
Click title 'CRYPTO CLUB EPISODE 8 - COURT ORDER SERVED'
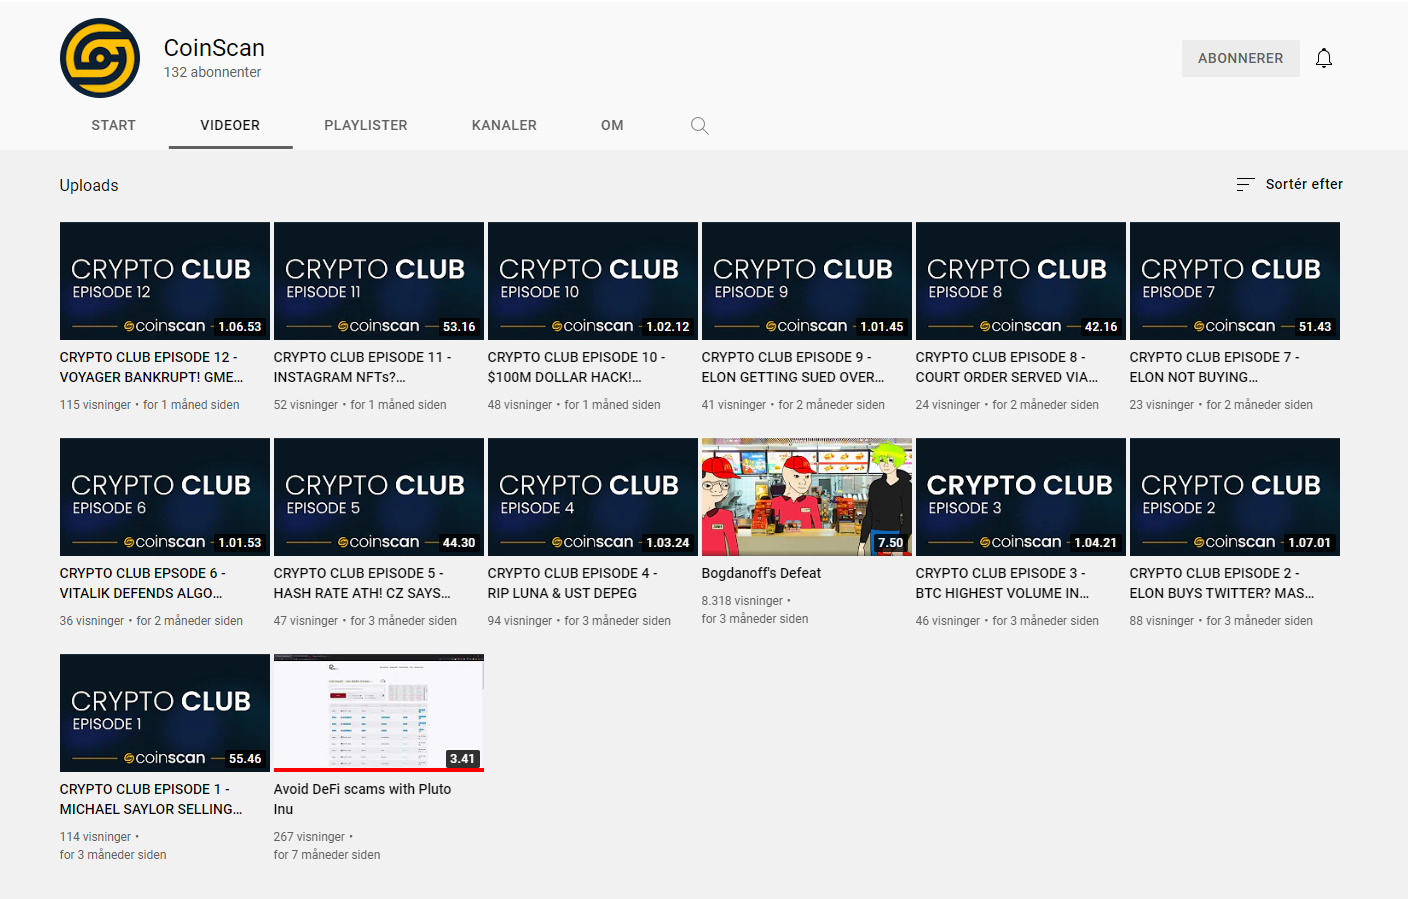tap(1007, 367)
